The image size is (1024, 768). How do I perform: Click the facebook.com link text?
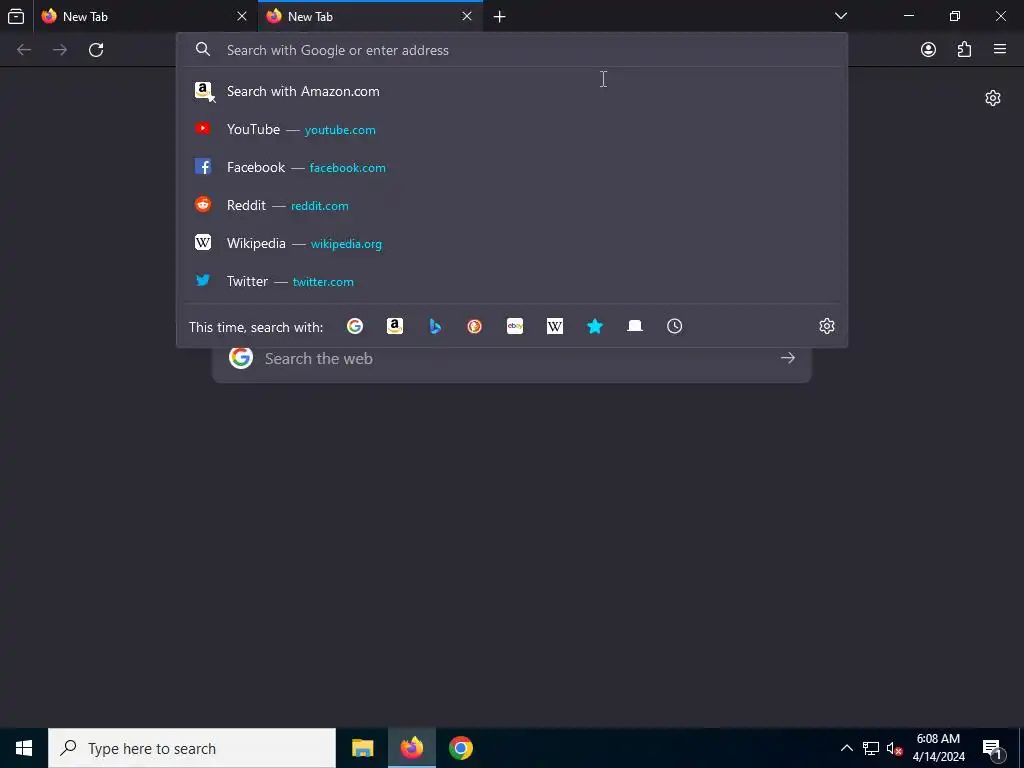pyautogui.click(x=347, y=168)
